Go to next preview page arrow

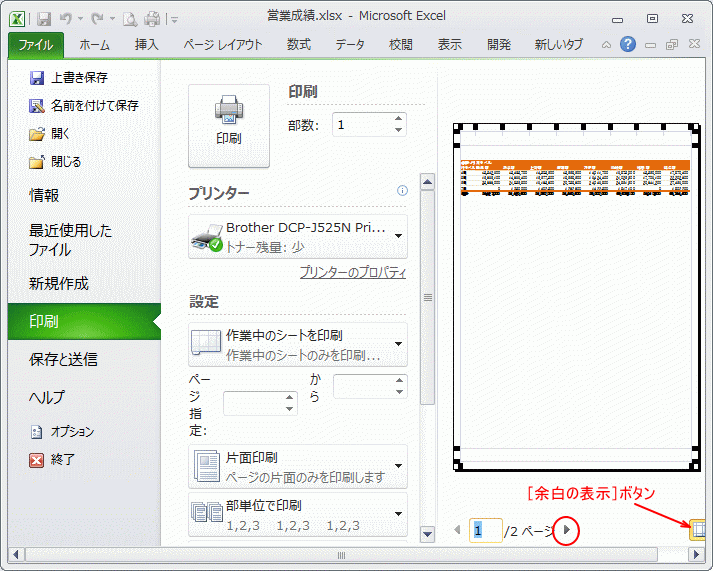567,530
